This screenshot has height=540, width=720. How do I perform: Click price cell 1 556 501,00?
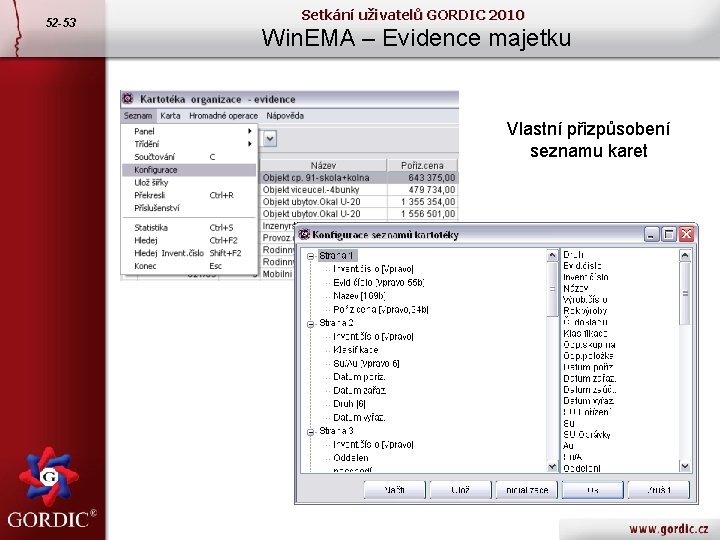422,214
